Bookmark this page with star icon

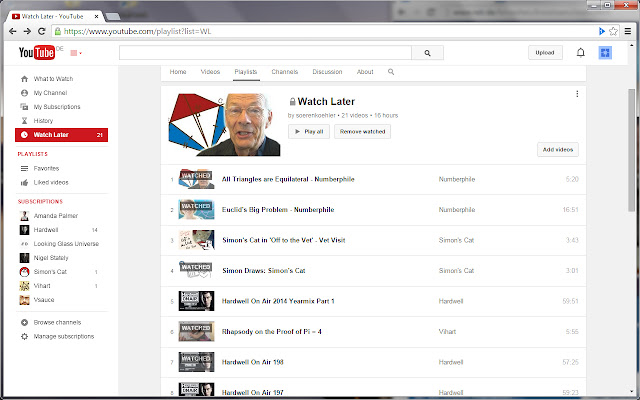coord(613,32)
